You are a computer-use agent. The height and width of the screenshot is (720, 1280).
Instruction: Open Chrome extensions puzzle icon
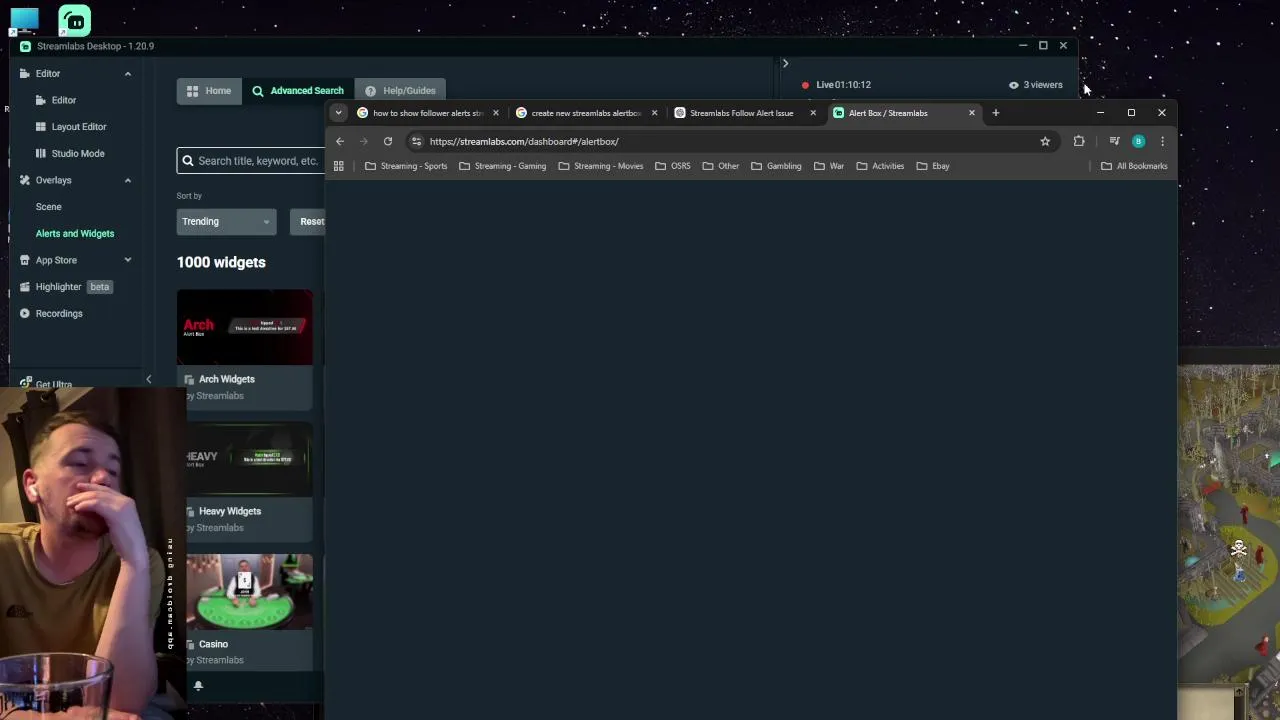tap(1079, 141)
